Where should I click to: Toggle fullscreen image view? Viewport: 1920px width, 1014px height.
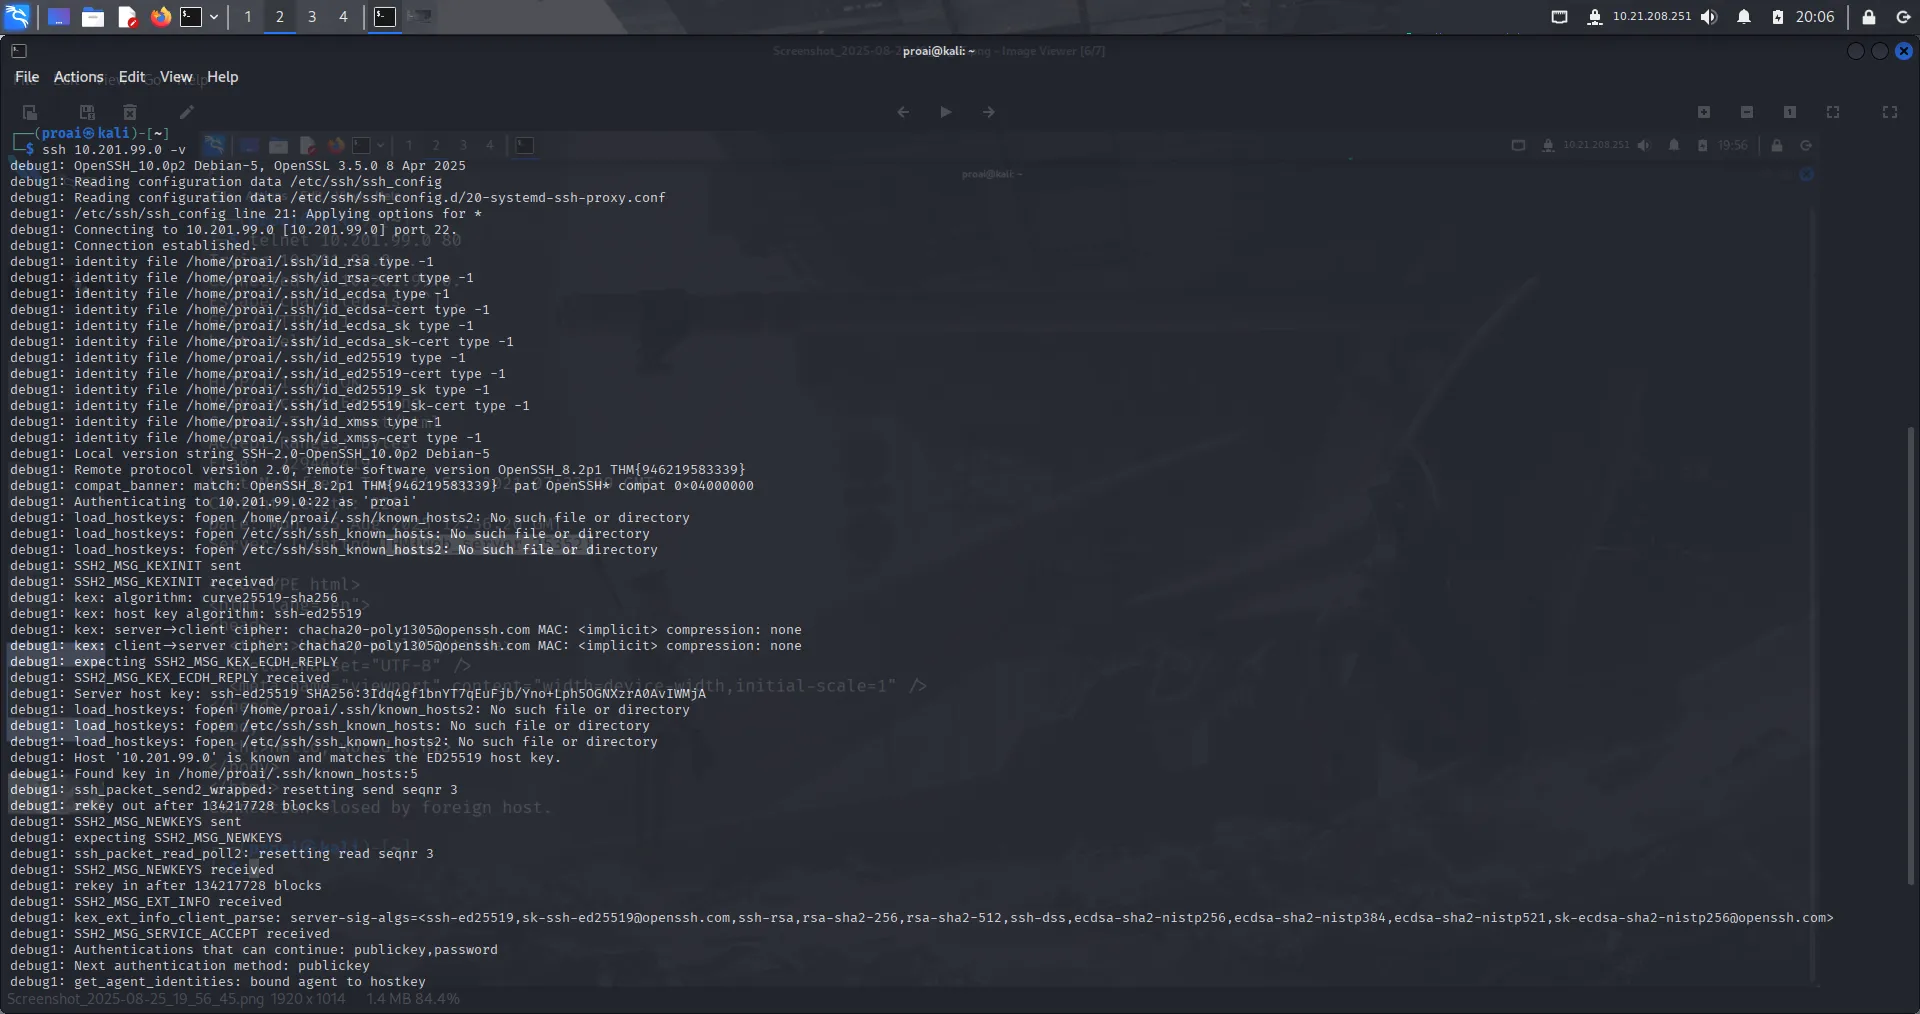(1889, 112)
